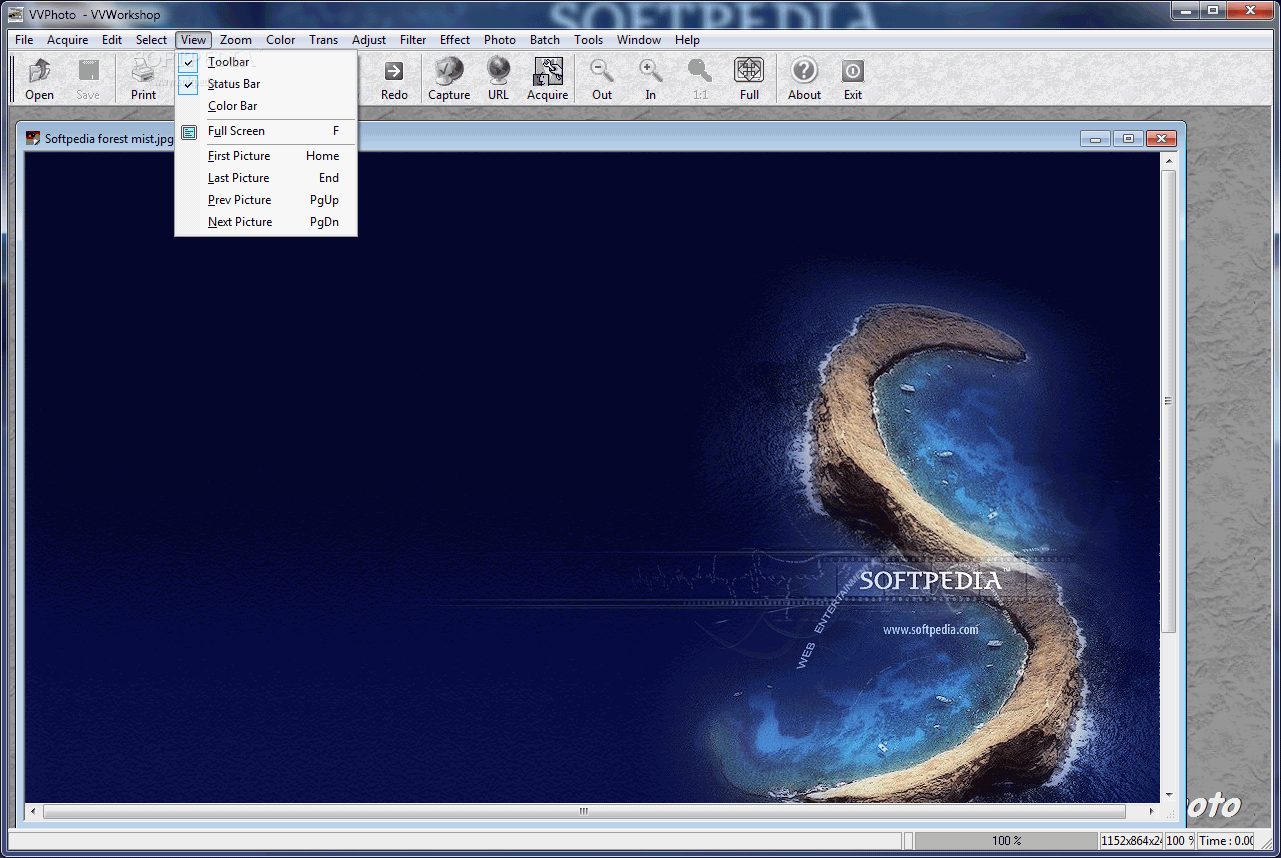Click the vertical scrollbar thumb of the image
Viewport: 1281px width, 858px height.
pos(1168,401)
